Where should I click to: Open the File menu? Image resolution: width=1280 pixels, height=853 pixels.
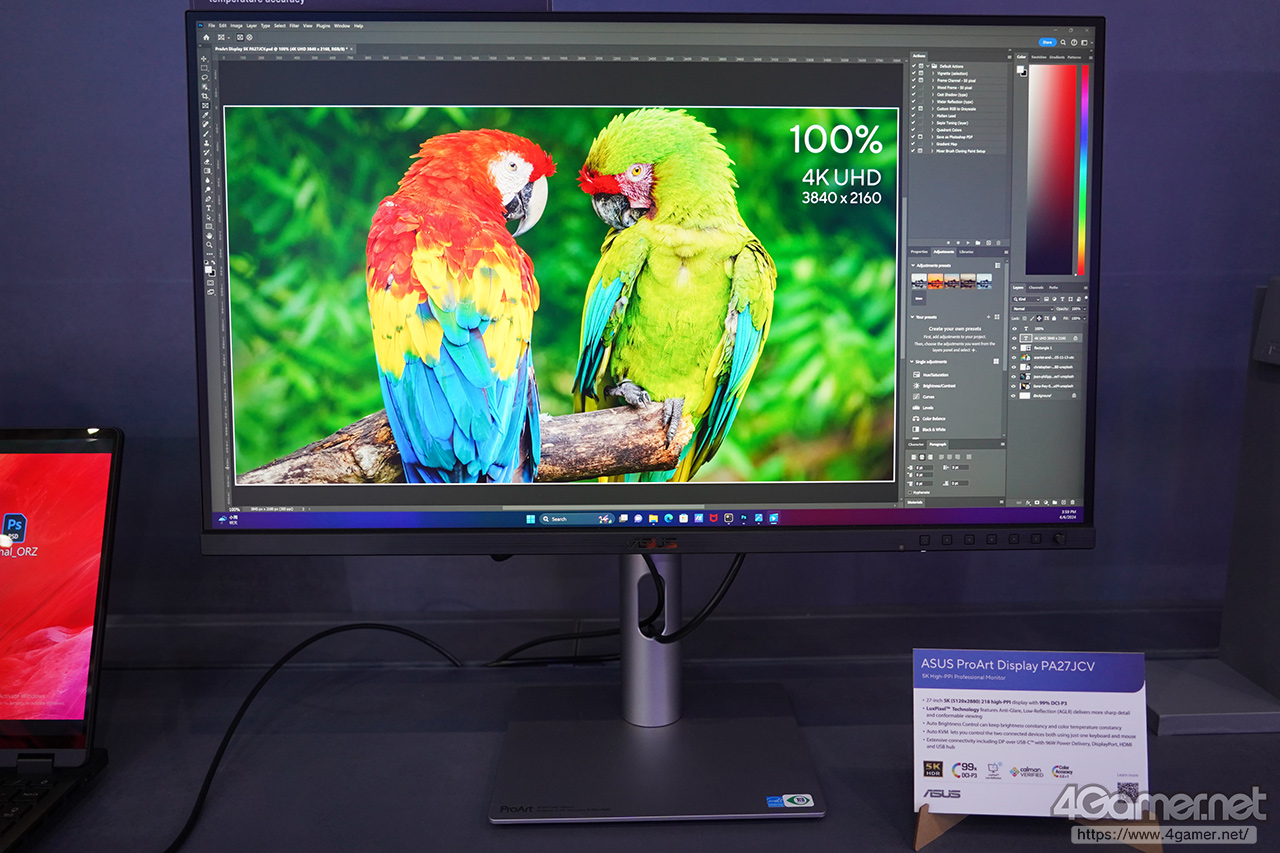[x=211, y=25]
